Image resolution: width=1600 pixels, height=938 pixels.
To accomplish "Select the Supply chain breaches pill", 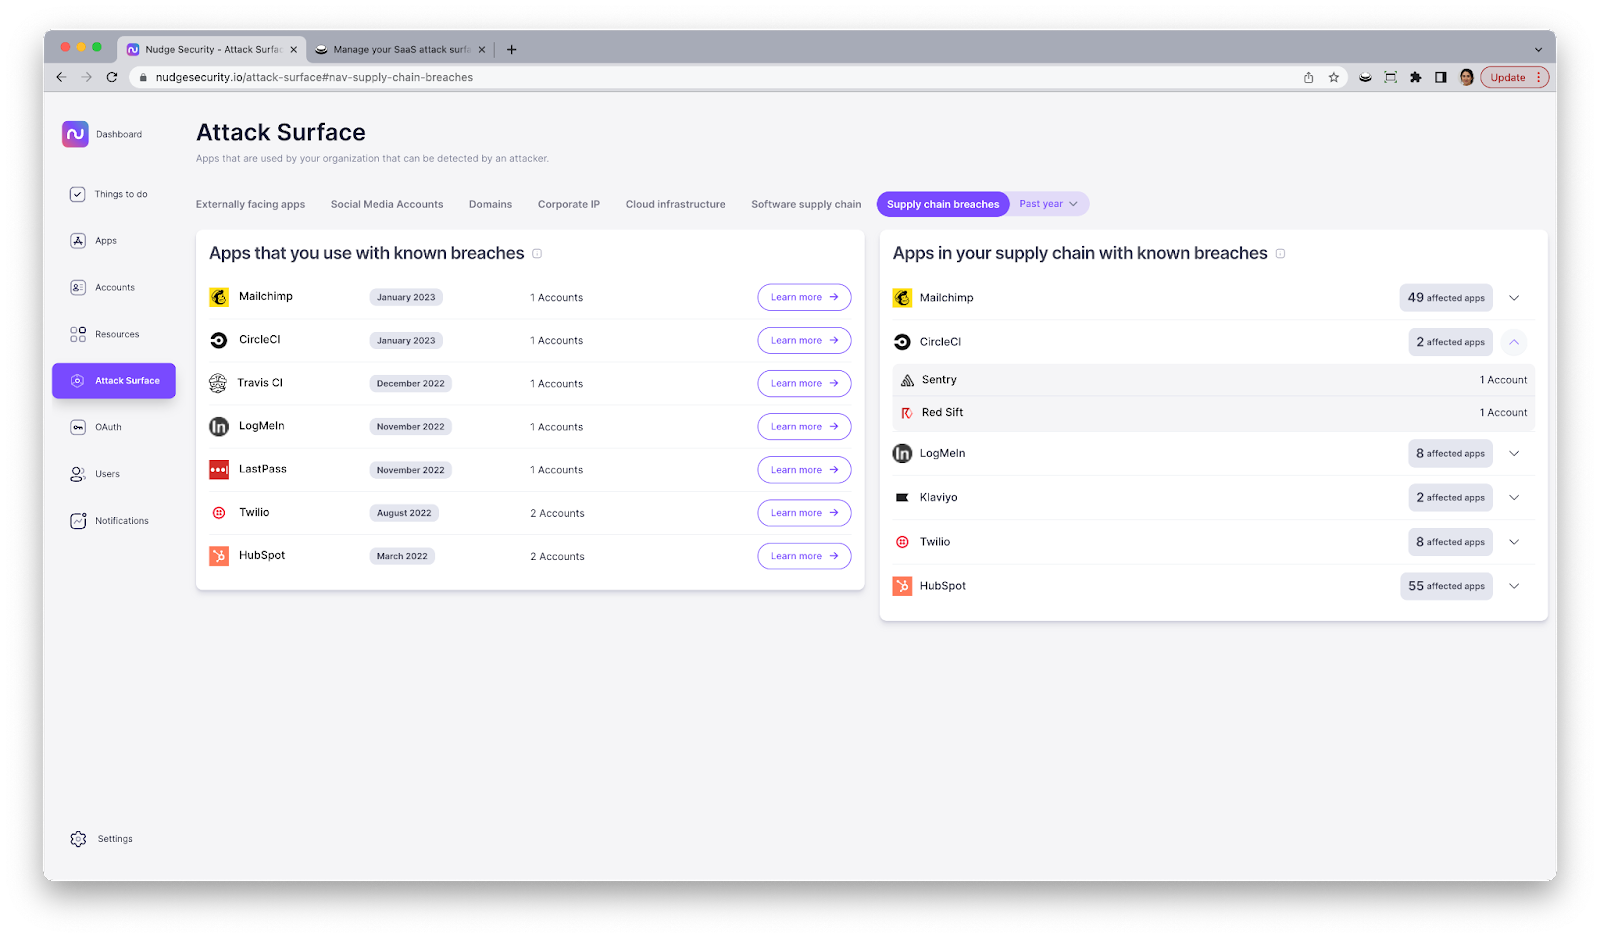I will coord(941,204).
